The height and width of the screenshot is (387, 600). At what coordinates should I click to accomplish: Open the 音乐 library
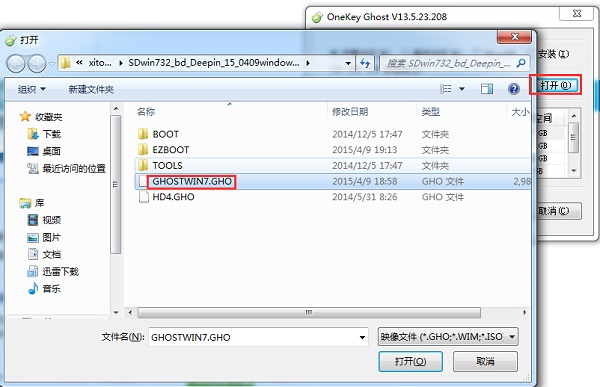tap(52, 289)
